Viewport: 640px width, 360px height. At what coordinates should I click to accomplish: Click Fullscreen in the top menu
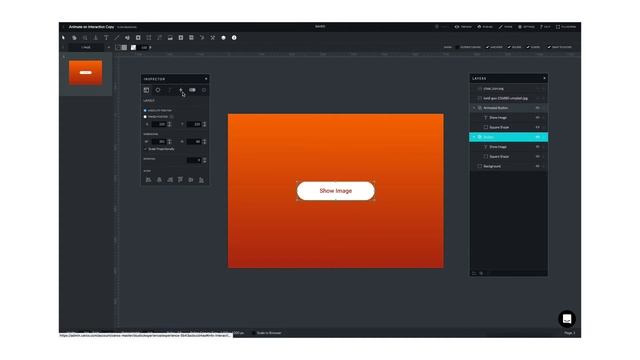(566, 27)
